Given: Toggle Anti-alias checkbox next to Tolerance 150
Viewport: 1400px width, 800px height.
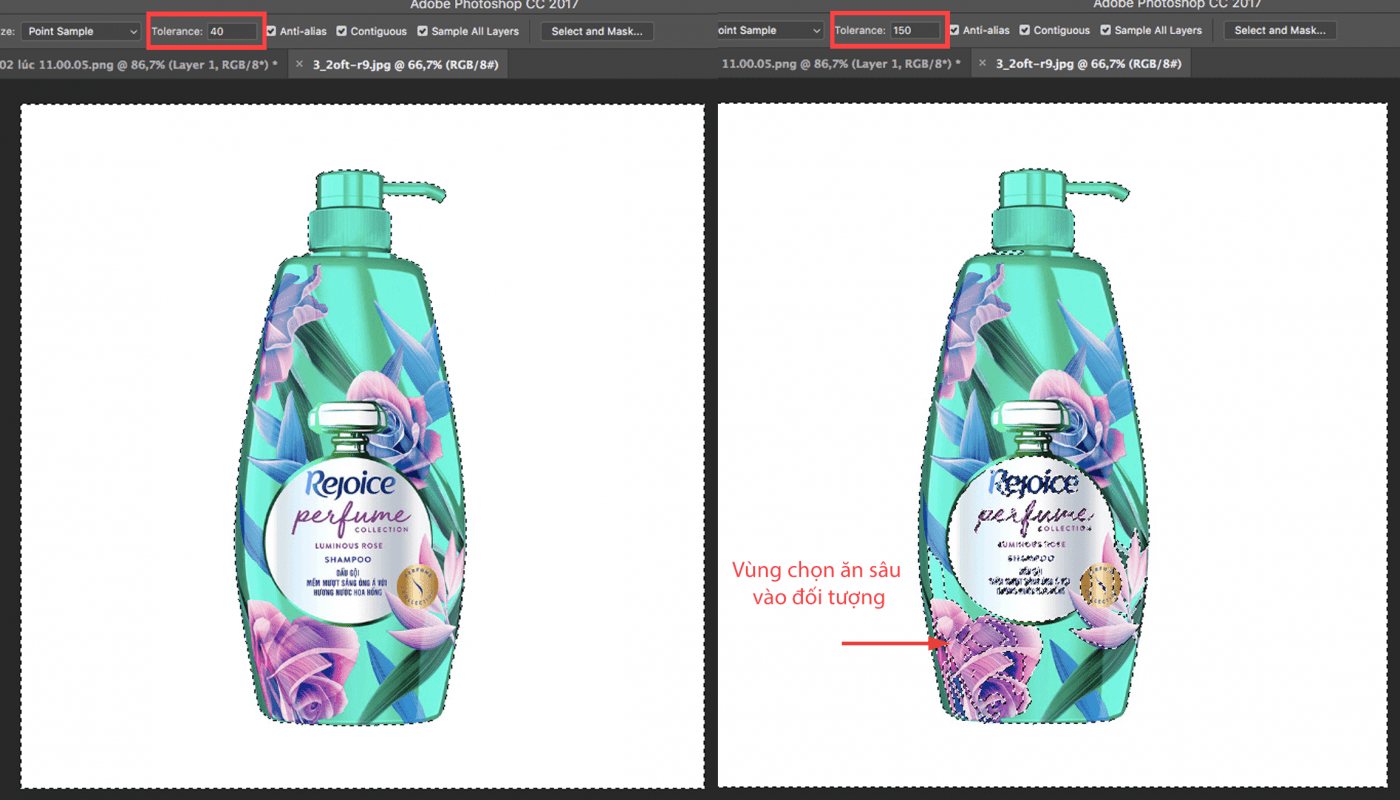Looking at the screenshot, I should point(954,30).
